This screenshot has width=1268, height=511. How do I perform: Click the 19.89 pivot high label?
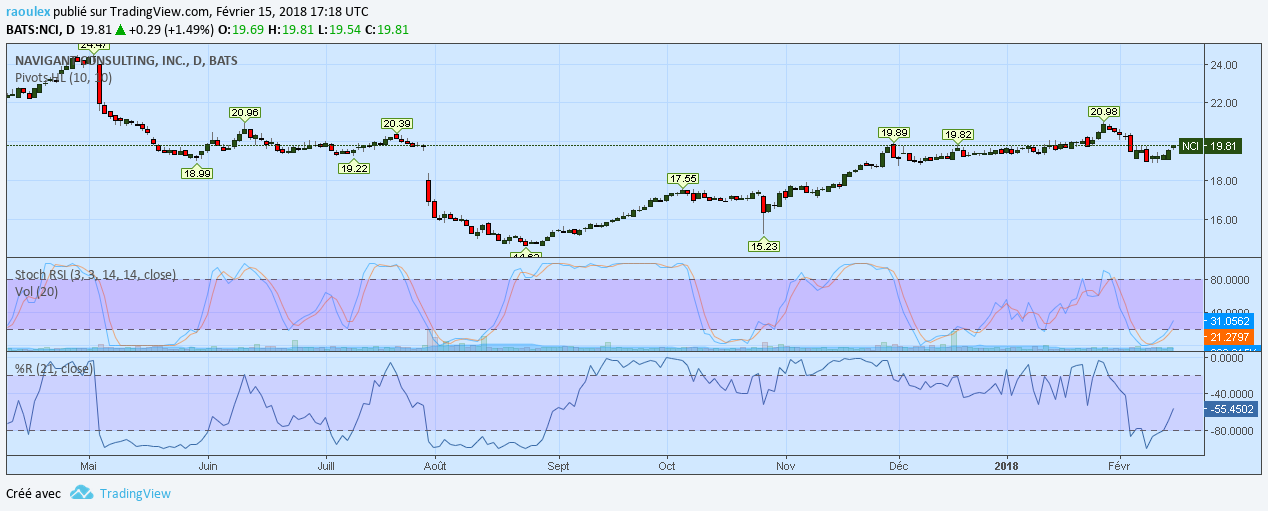coord(894,133)
